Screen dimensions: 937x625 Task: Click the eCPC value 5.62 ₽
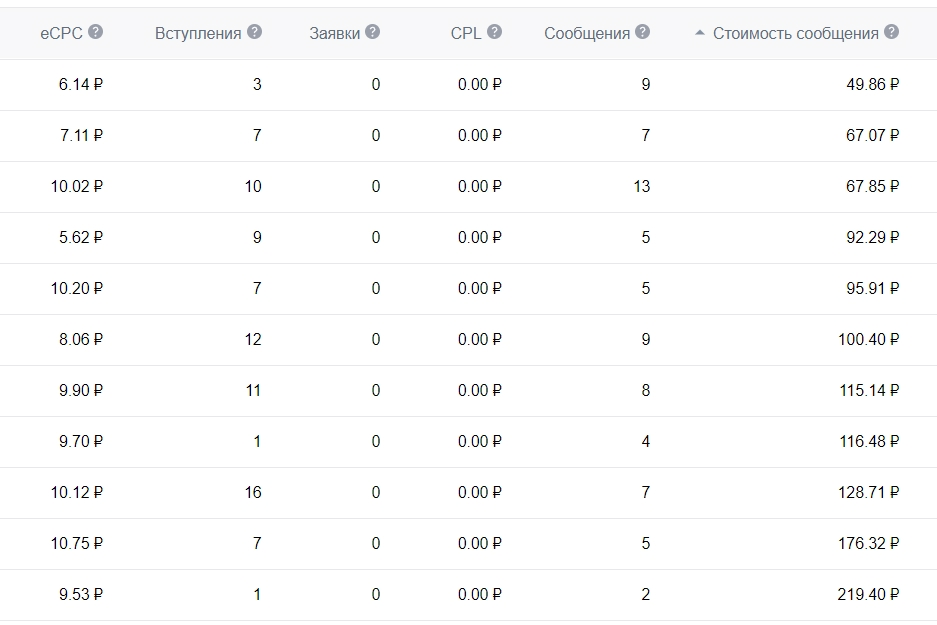(x=81, y=238)
